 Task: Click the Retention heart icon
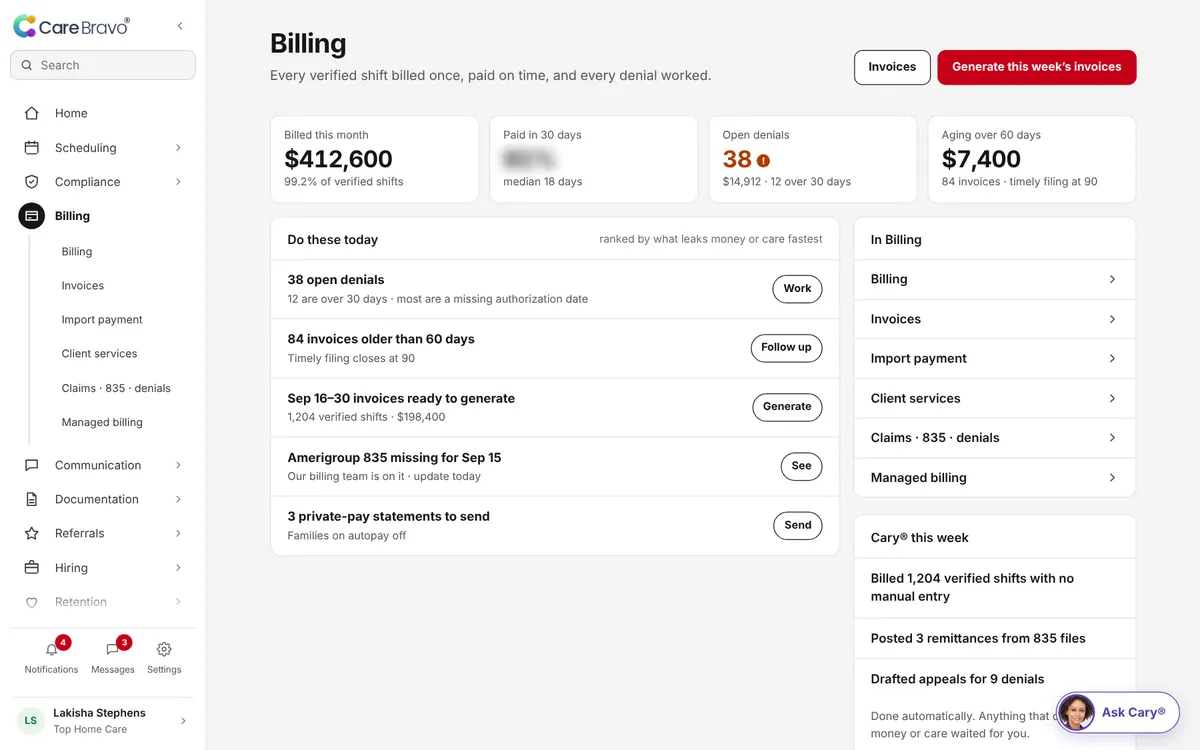[x=32, y=602]
